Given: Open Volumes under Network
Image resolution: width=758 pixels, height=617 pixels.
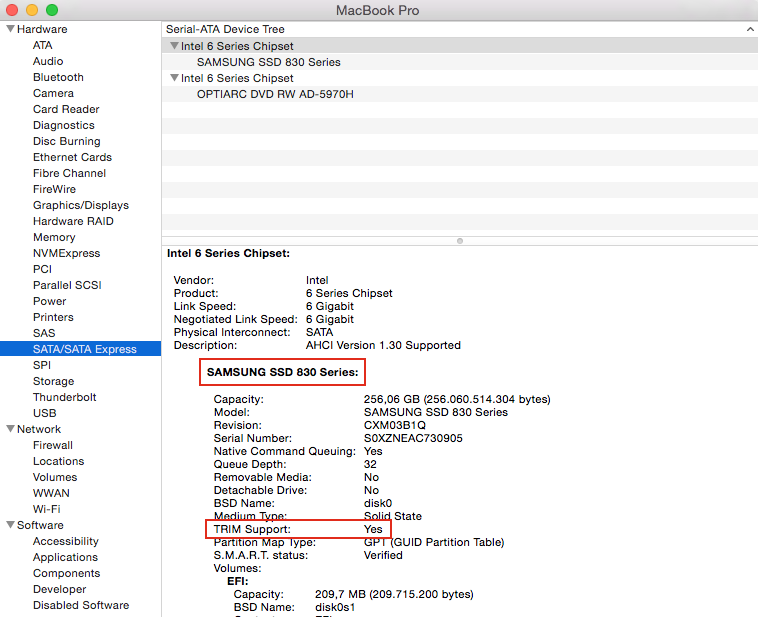Looking at the screenshot, I should point(55,477).
